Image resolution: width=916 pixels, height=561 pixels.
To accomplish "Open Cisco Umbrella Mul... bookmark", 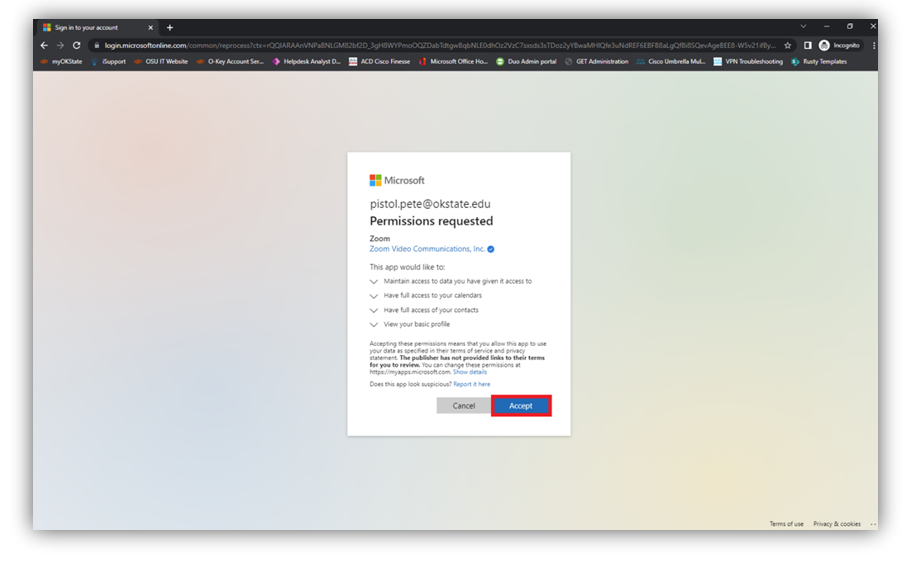I will [x=671, y=61].
